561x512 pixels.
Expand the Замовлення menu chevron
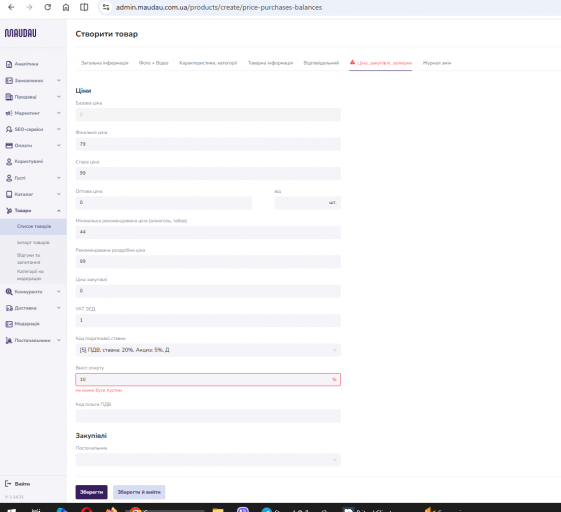[x=59, y=81]
